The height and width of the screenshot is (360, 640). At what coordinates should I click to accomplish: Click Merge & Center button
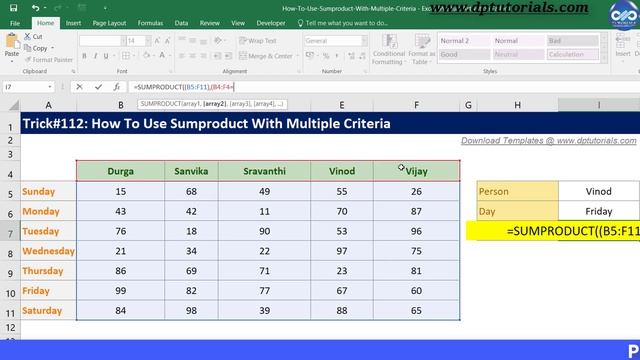point(266,56)
